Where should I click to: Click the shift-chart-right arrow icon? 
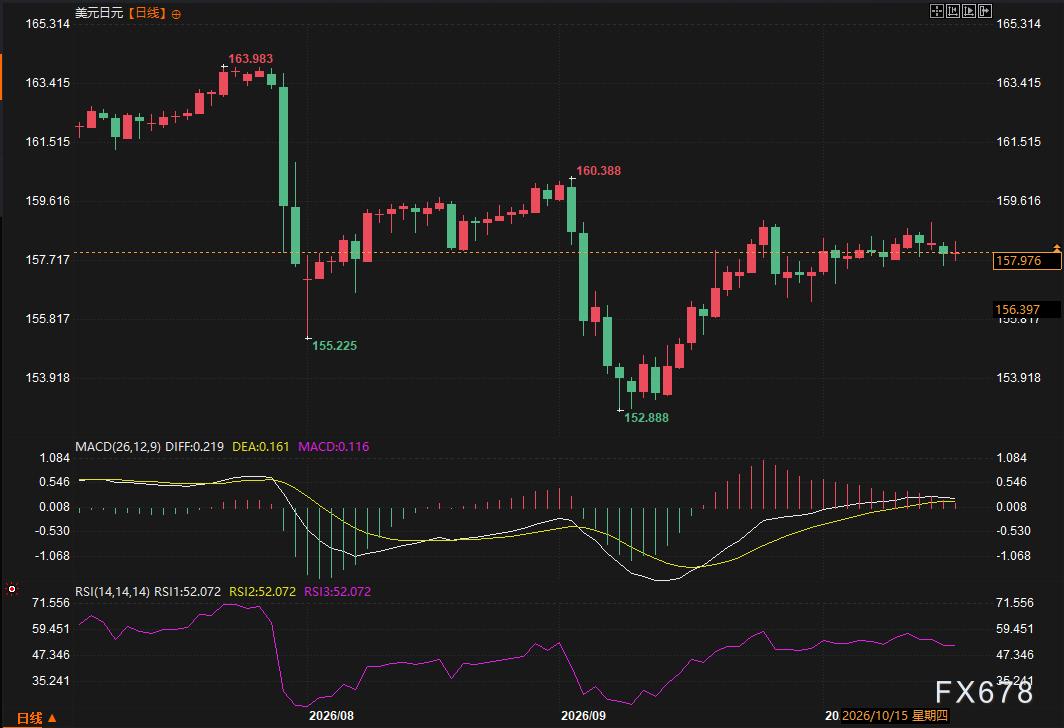[985, 11]
